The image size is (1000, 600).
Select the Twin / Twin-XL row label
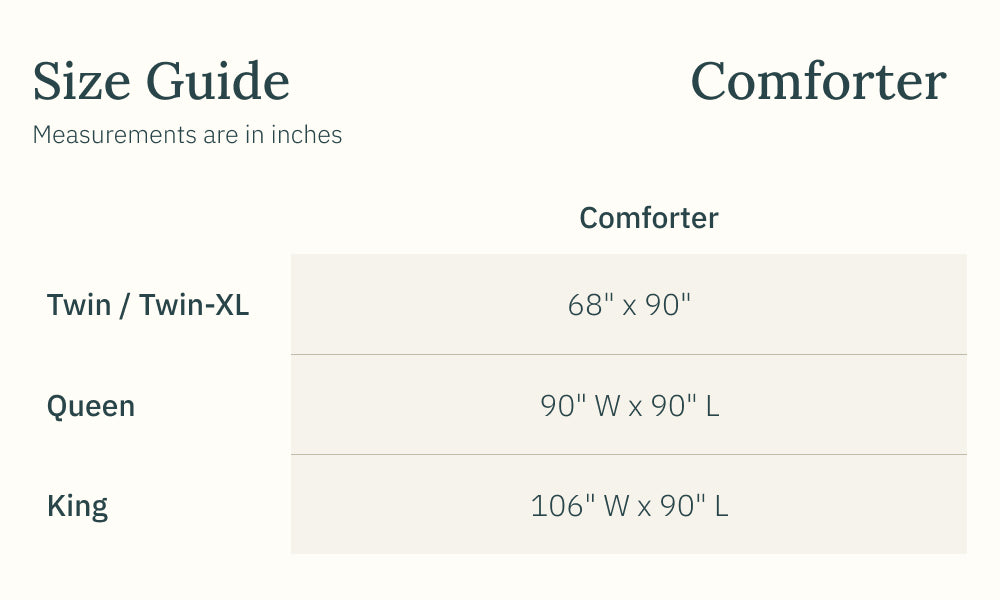(x=148, y=305)
